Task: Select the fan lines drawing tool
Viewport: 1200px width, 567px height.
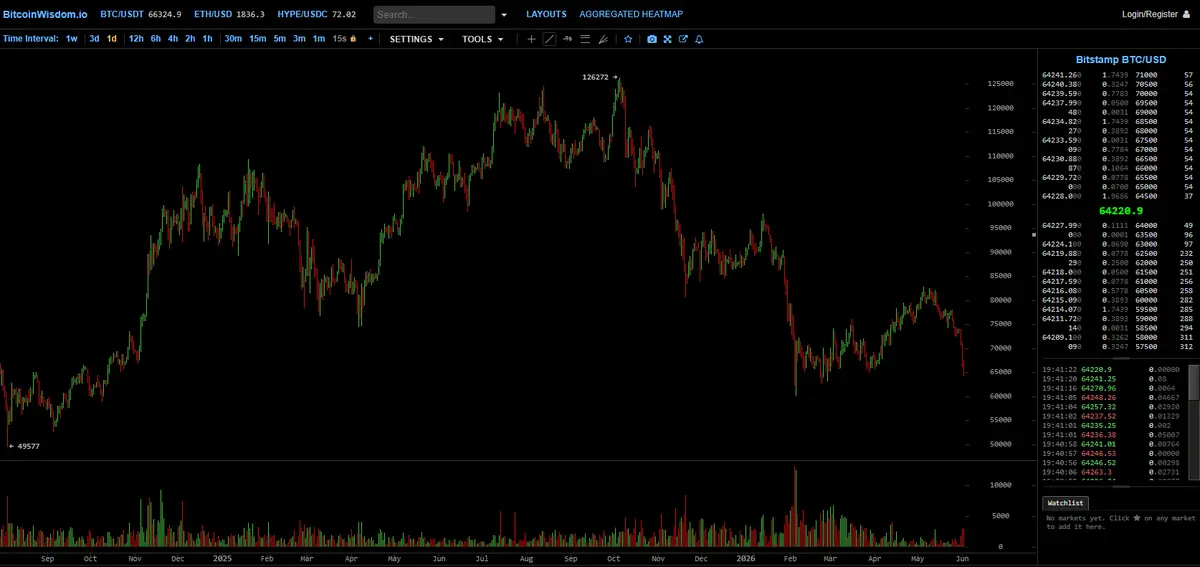Action: pos(603,39)
